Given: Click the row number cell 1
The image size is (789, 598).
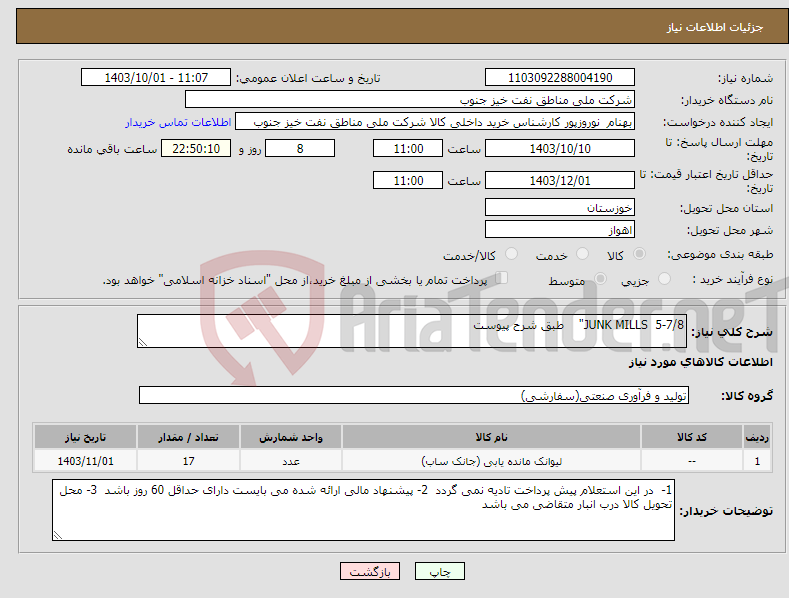Looking at the screenshot, I should click(757, 461).
